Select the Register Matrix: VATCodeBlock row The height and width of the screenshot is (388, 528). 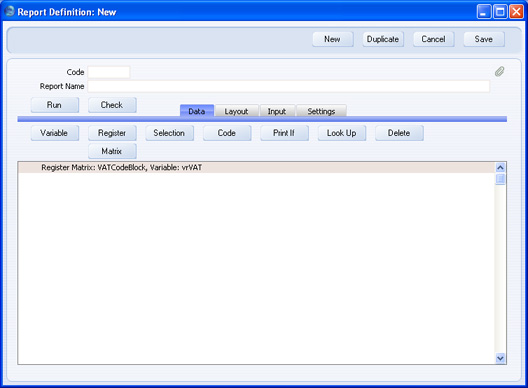(x=256, y=167)
